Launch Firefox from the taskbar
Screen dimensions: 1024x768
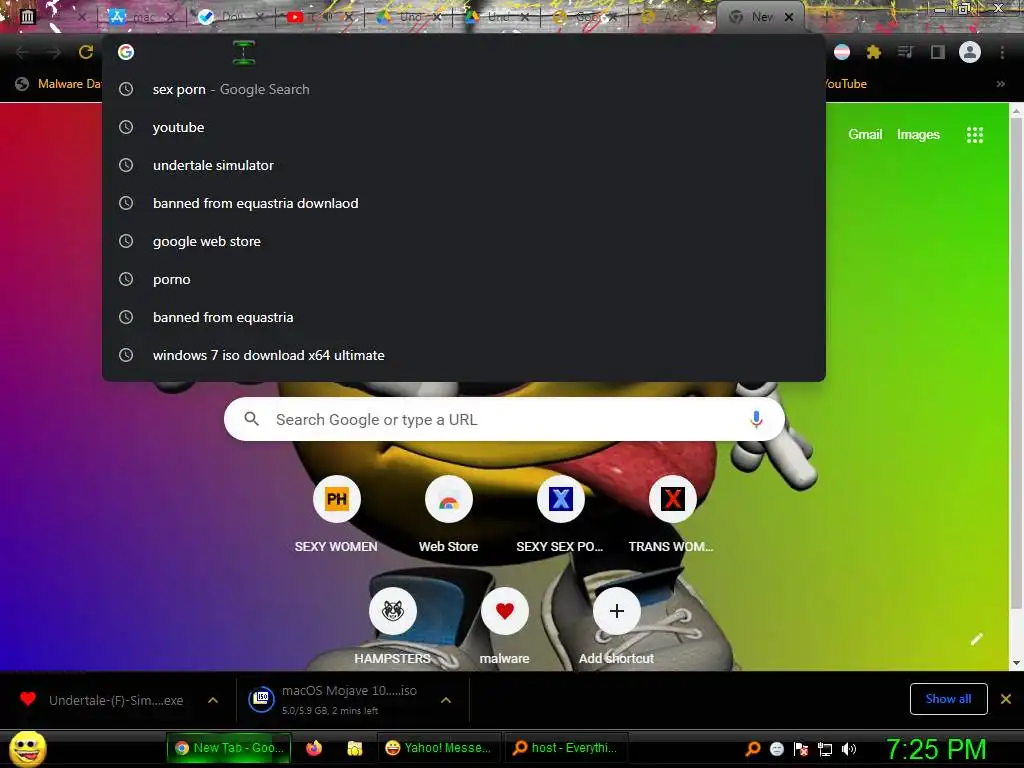[x=314, y=748]
